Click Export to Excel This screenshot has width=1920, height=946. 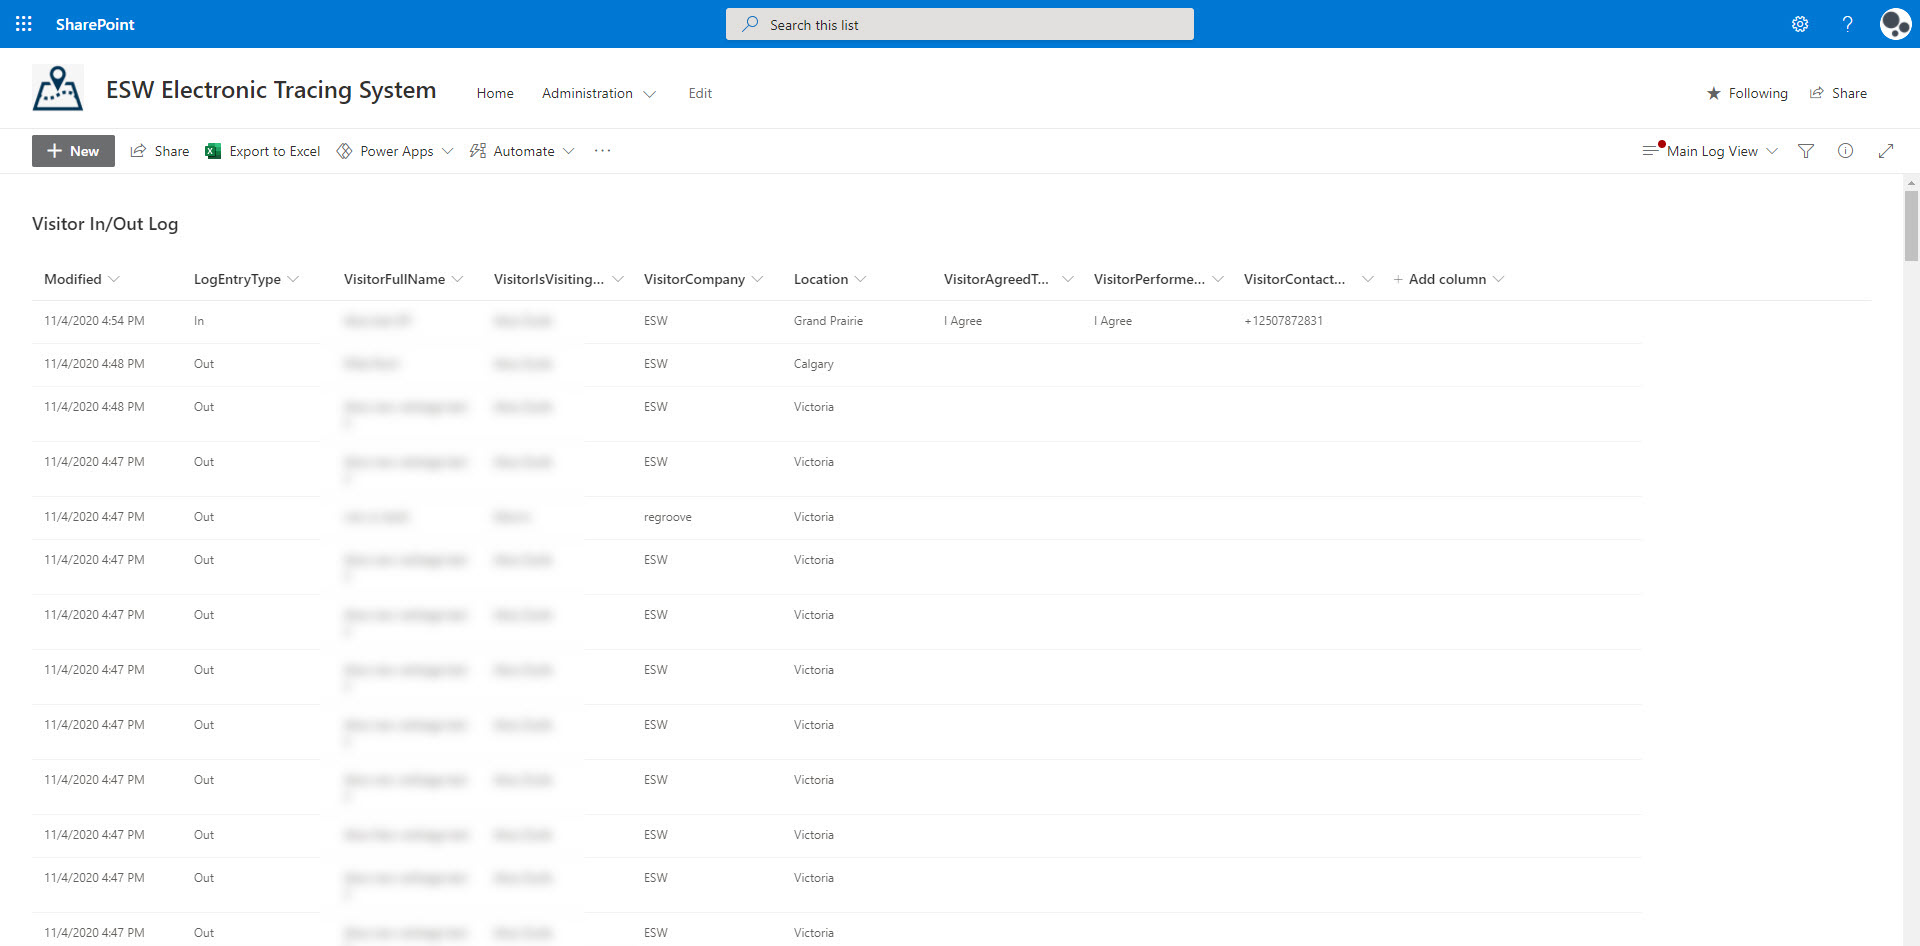click(x=263, y=151)
